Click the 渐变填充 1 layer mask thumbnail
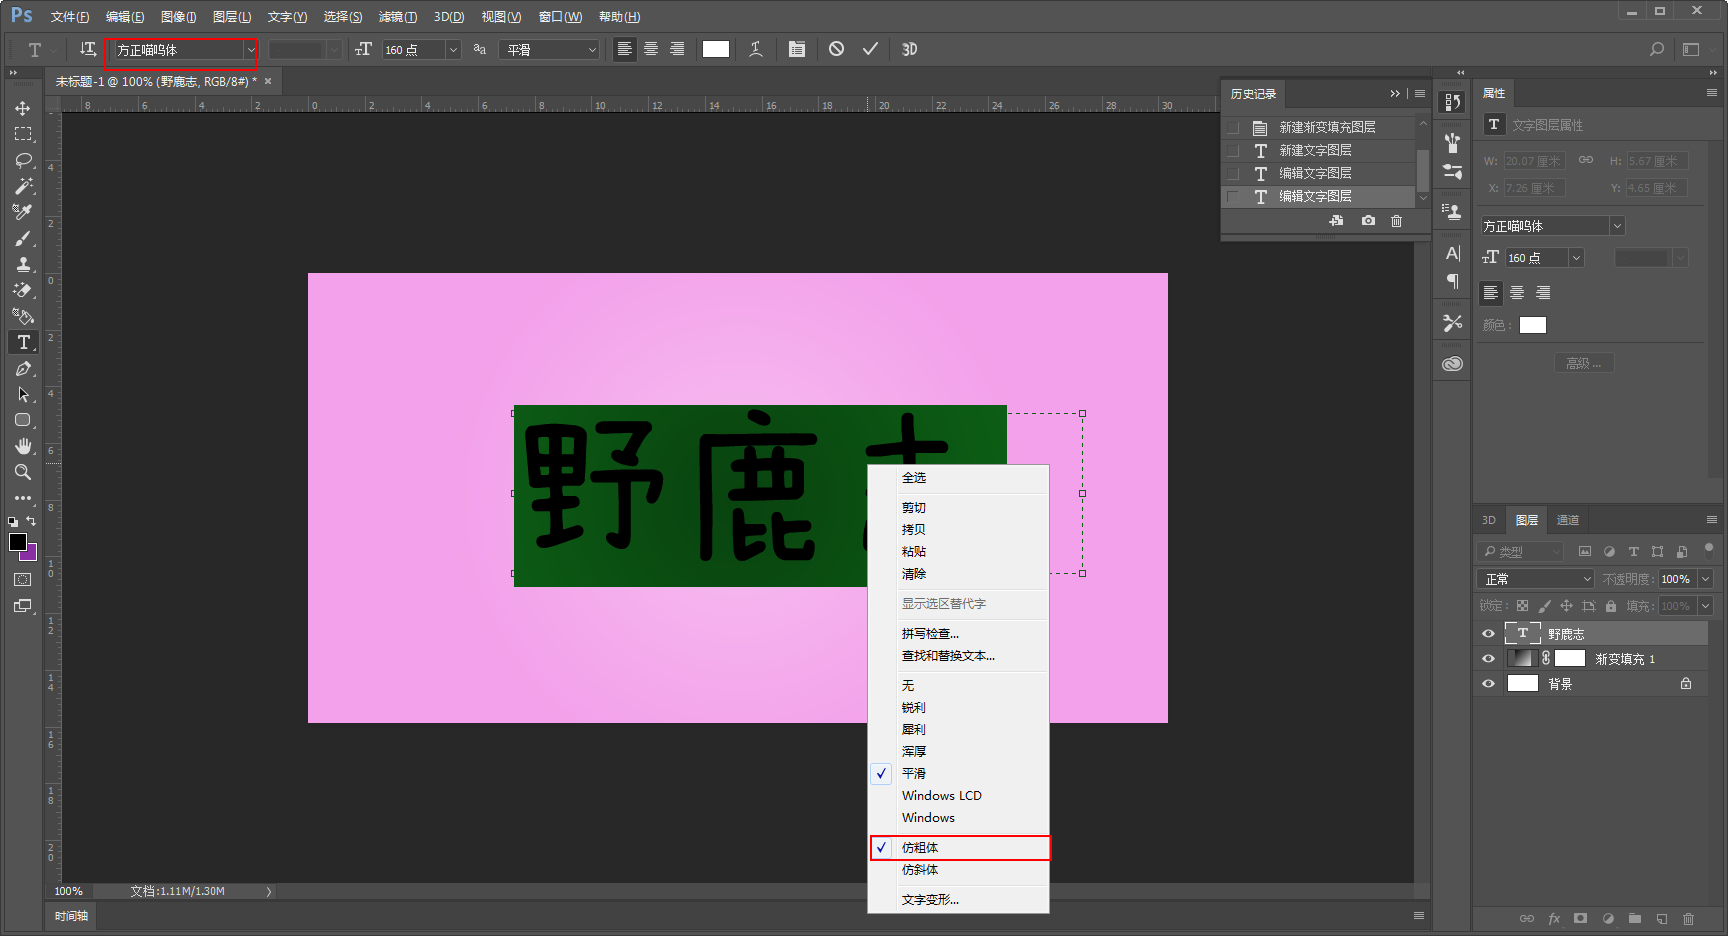The image size is (1728, 936). (1570, 658)
